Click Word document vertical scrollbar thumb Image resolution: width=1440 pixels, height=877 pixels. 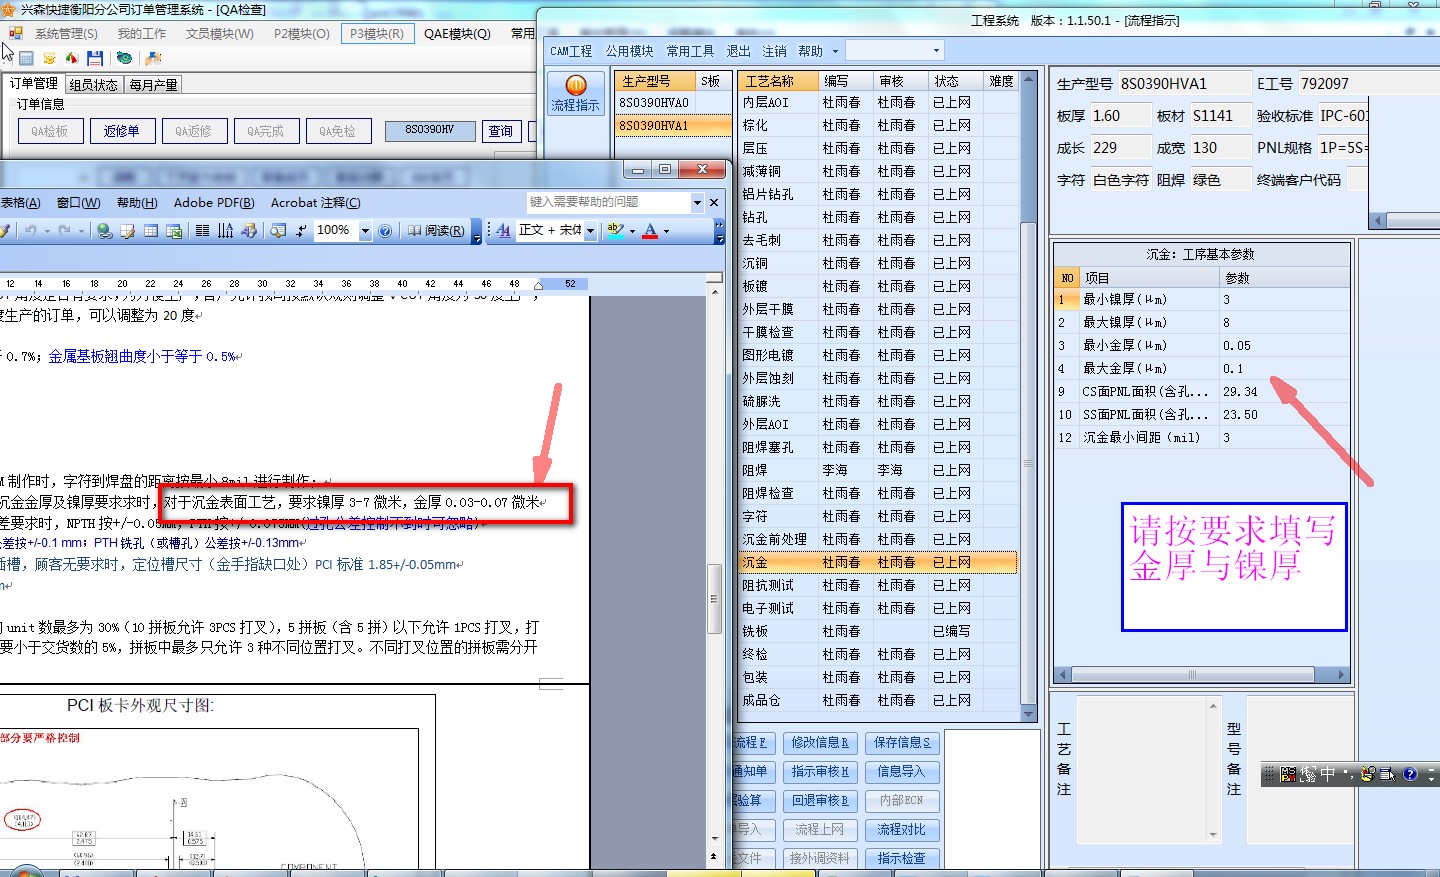point(714,598)
